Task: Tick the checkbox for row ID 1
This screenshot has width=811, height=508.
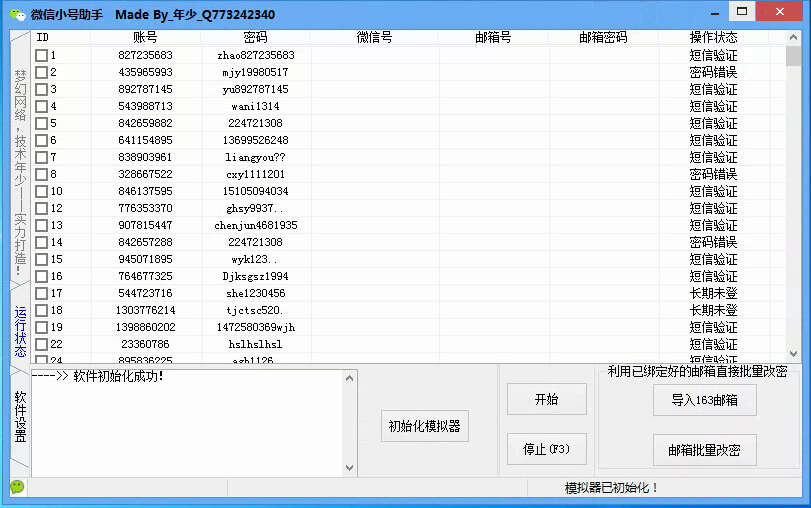Action: click(41, 55)
